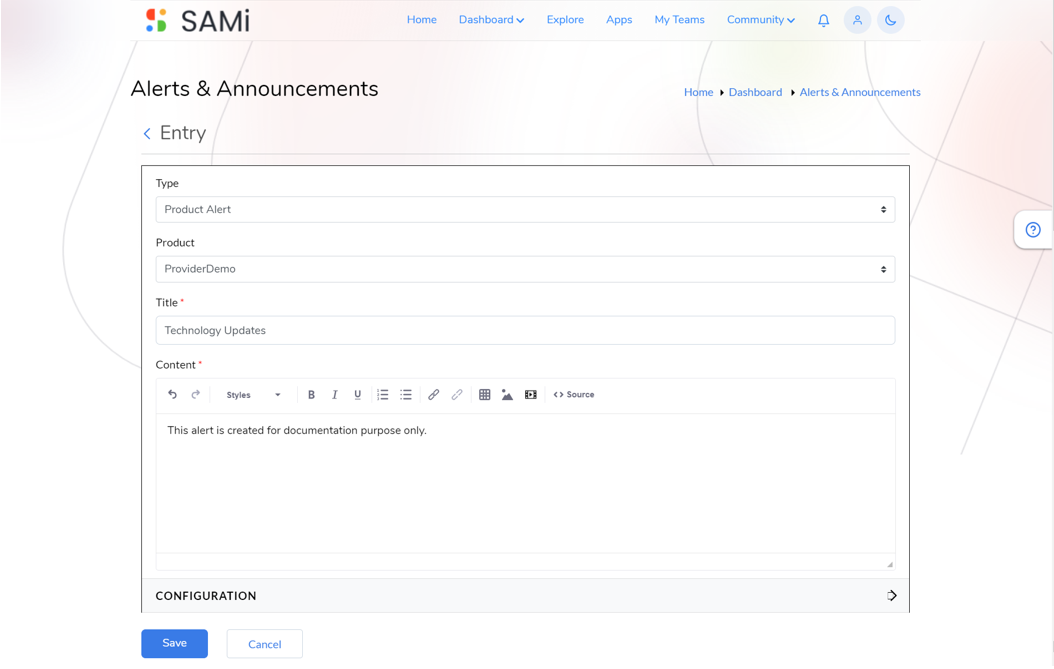Go back using the Entry arrow

(147, 134)
